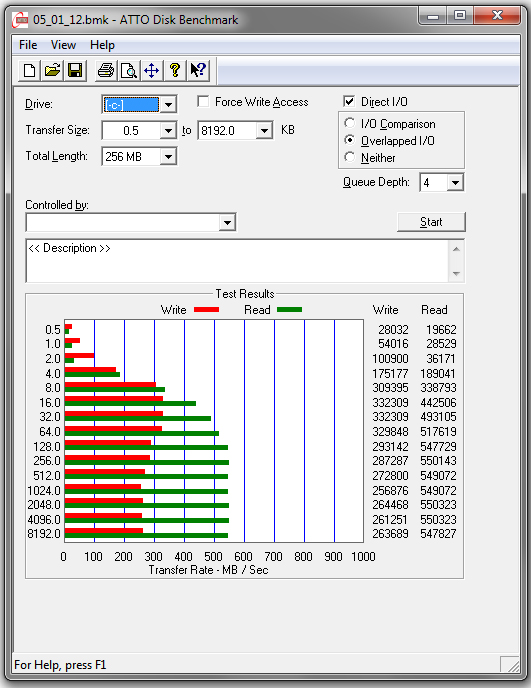
Task: Click the selected [-c-] drive field
Action: pos(131,104)
